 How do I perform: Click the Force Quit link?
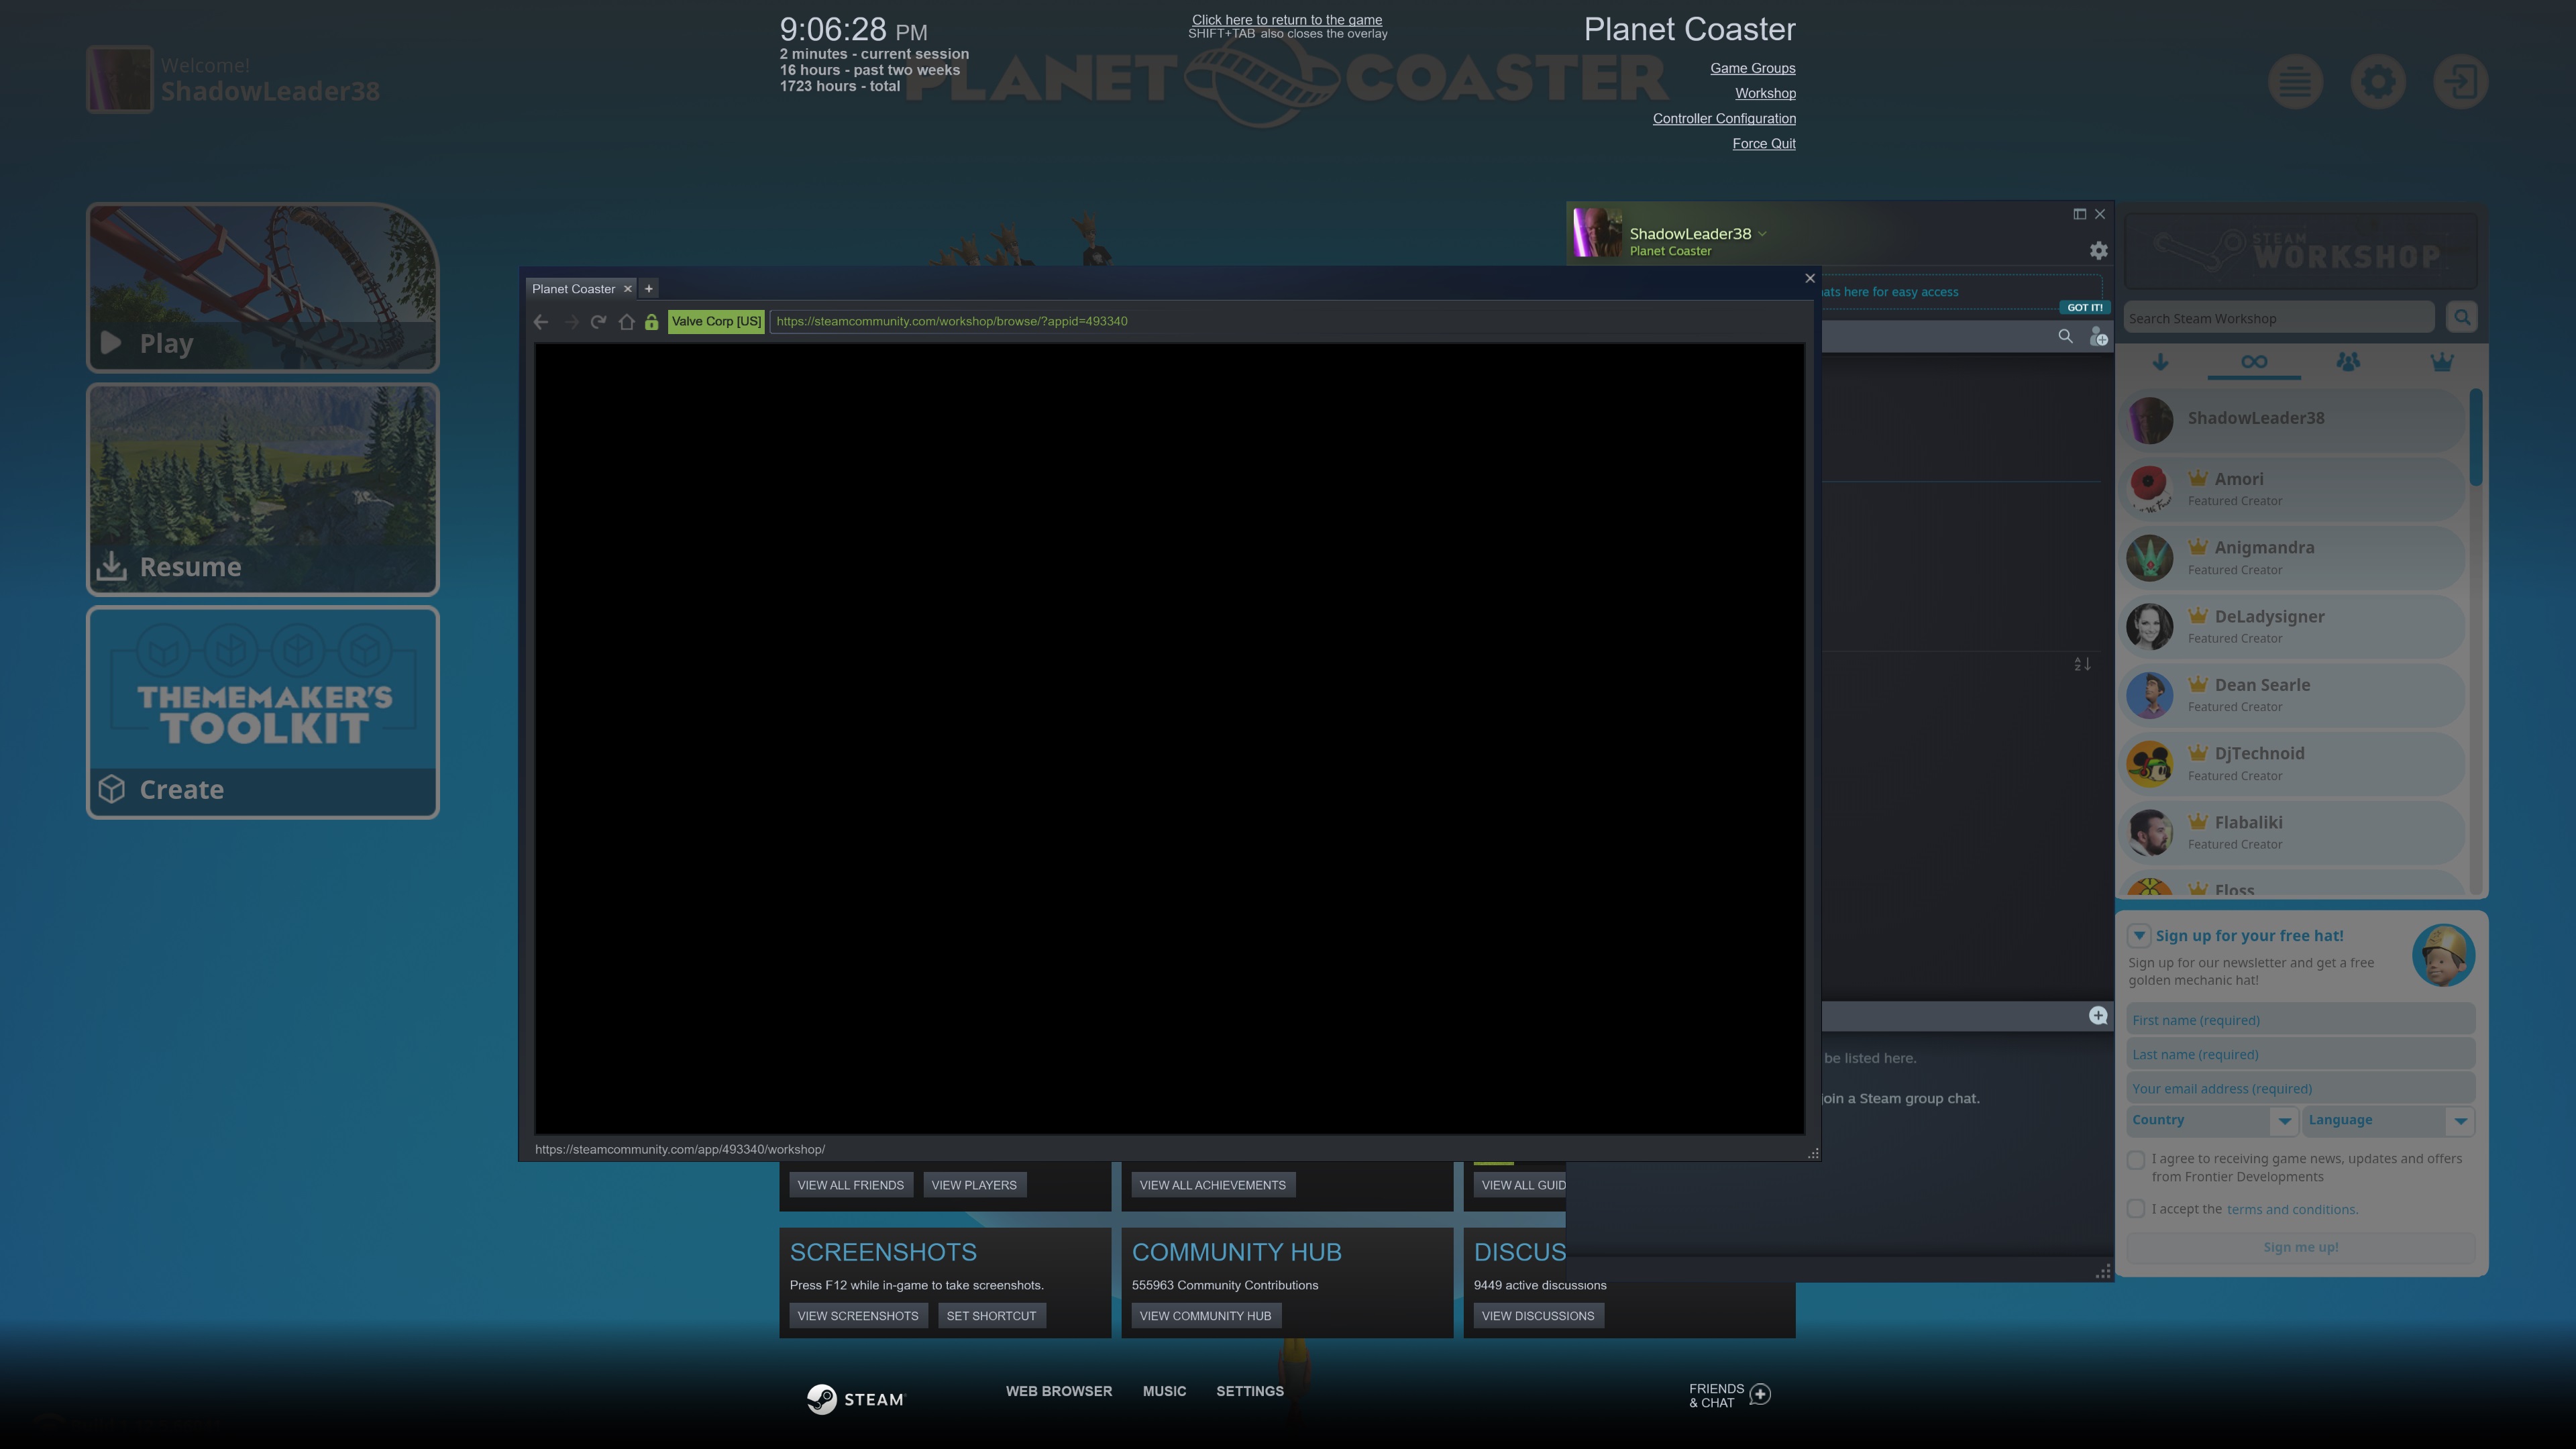(x=1763, y=143)
